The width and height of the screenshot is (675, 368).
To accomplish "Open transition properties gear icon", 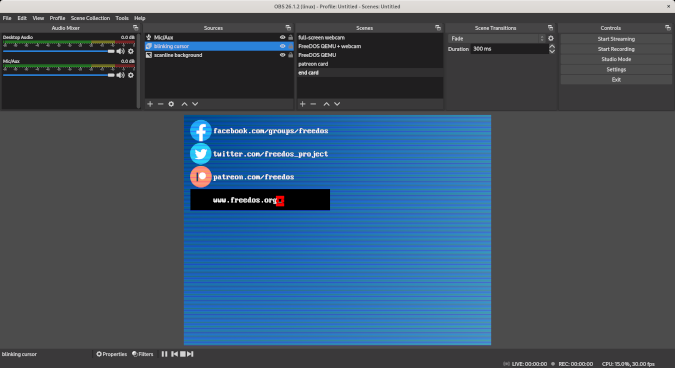I will point(551,38).
